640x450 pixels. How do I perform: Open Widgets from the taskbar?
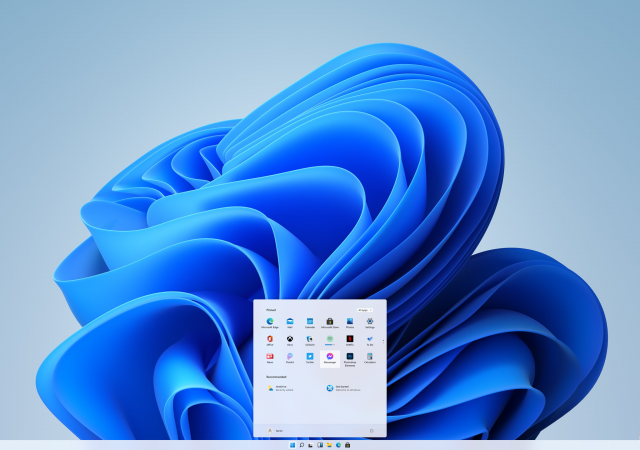tap(320, 445)
